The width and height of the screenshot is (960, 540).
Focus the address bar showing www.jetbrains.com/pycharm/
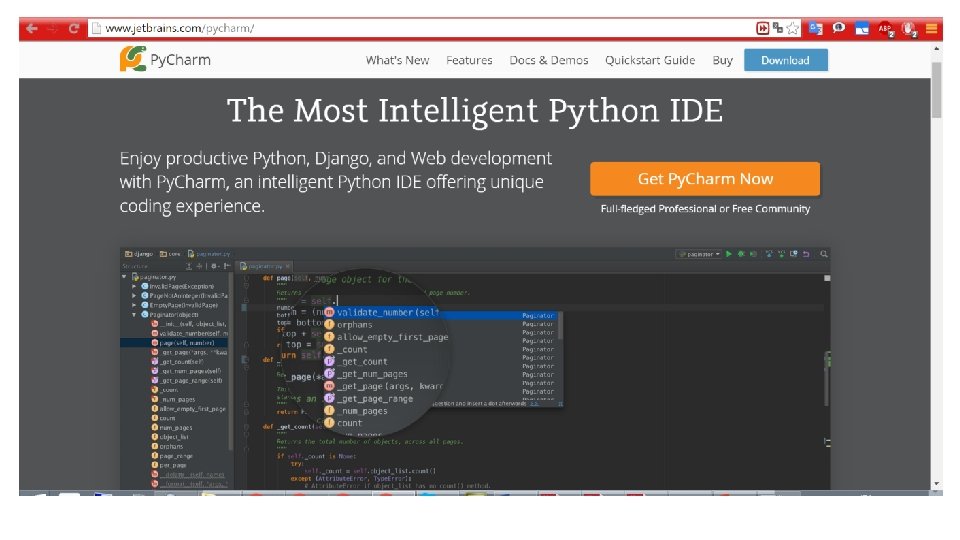422,28
